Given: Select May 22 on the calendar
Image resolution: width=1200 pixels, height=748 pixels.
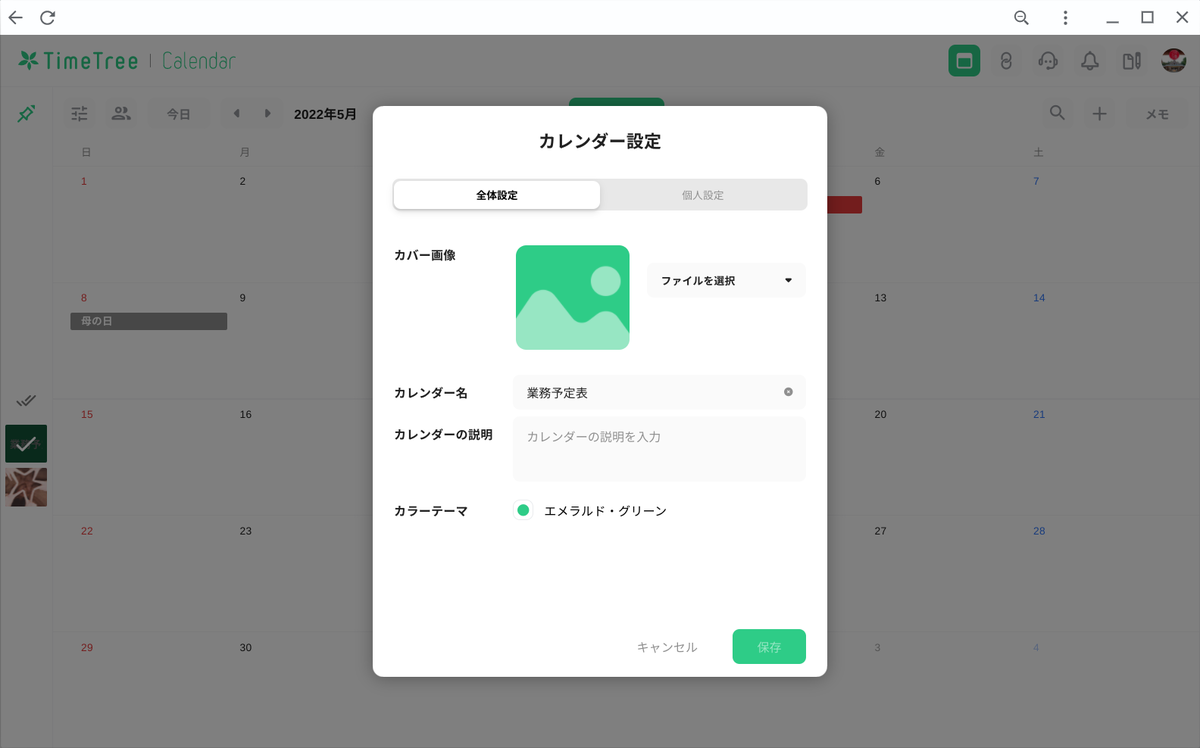Looking at the screenshot, I should click(87, 531).
